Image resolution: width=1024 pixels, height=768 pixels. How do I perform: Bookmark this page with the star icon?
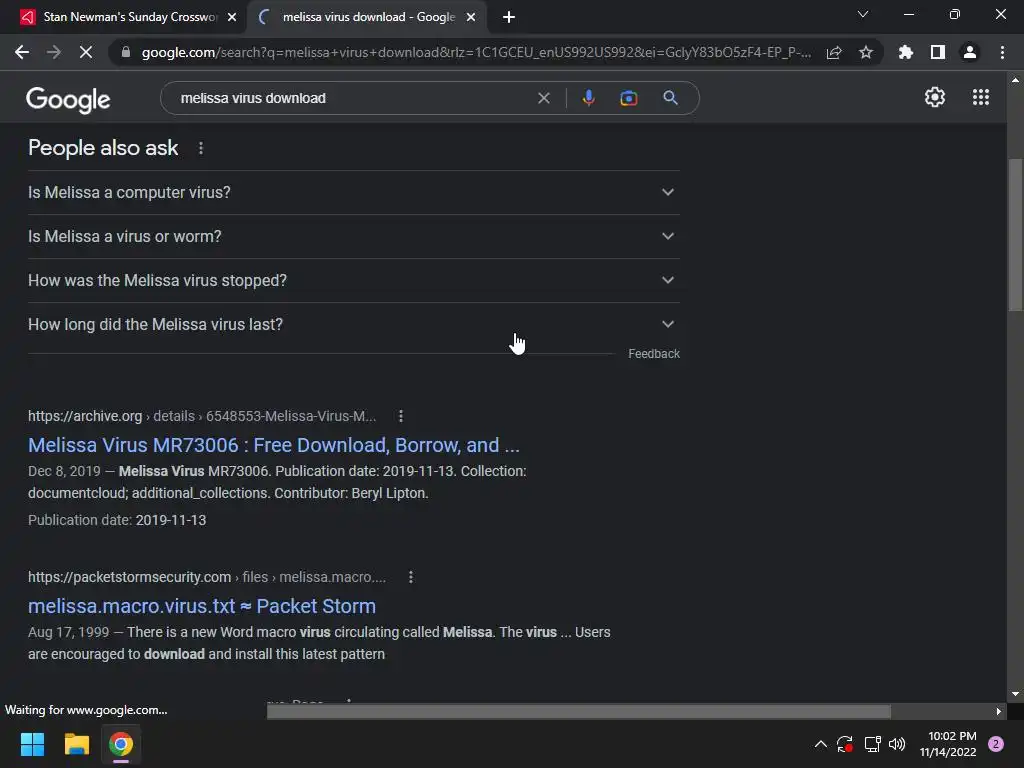(x=866, y=52)
